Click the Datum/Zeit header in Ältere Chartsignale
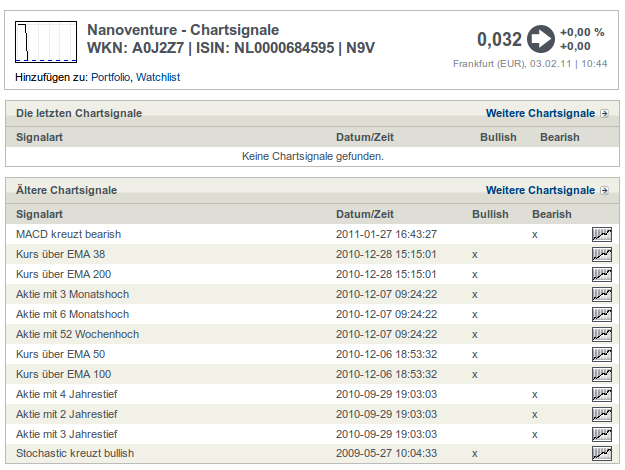The image size is (625, 470). tap(365, 214)
